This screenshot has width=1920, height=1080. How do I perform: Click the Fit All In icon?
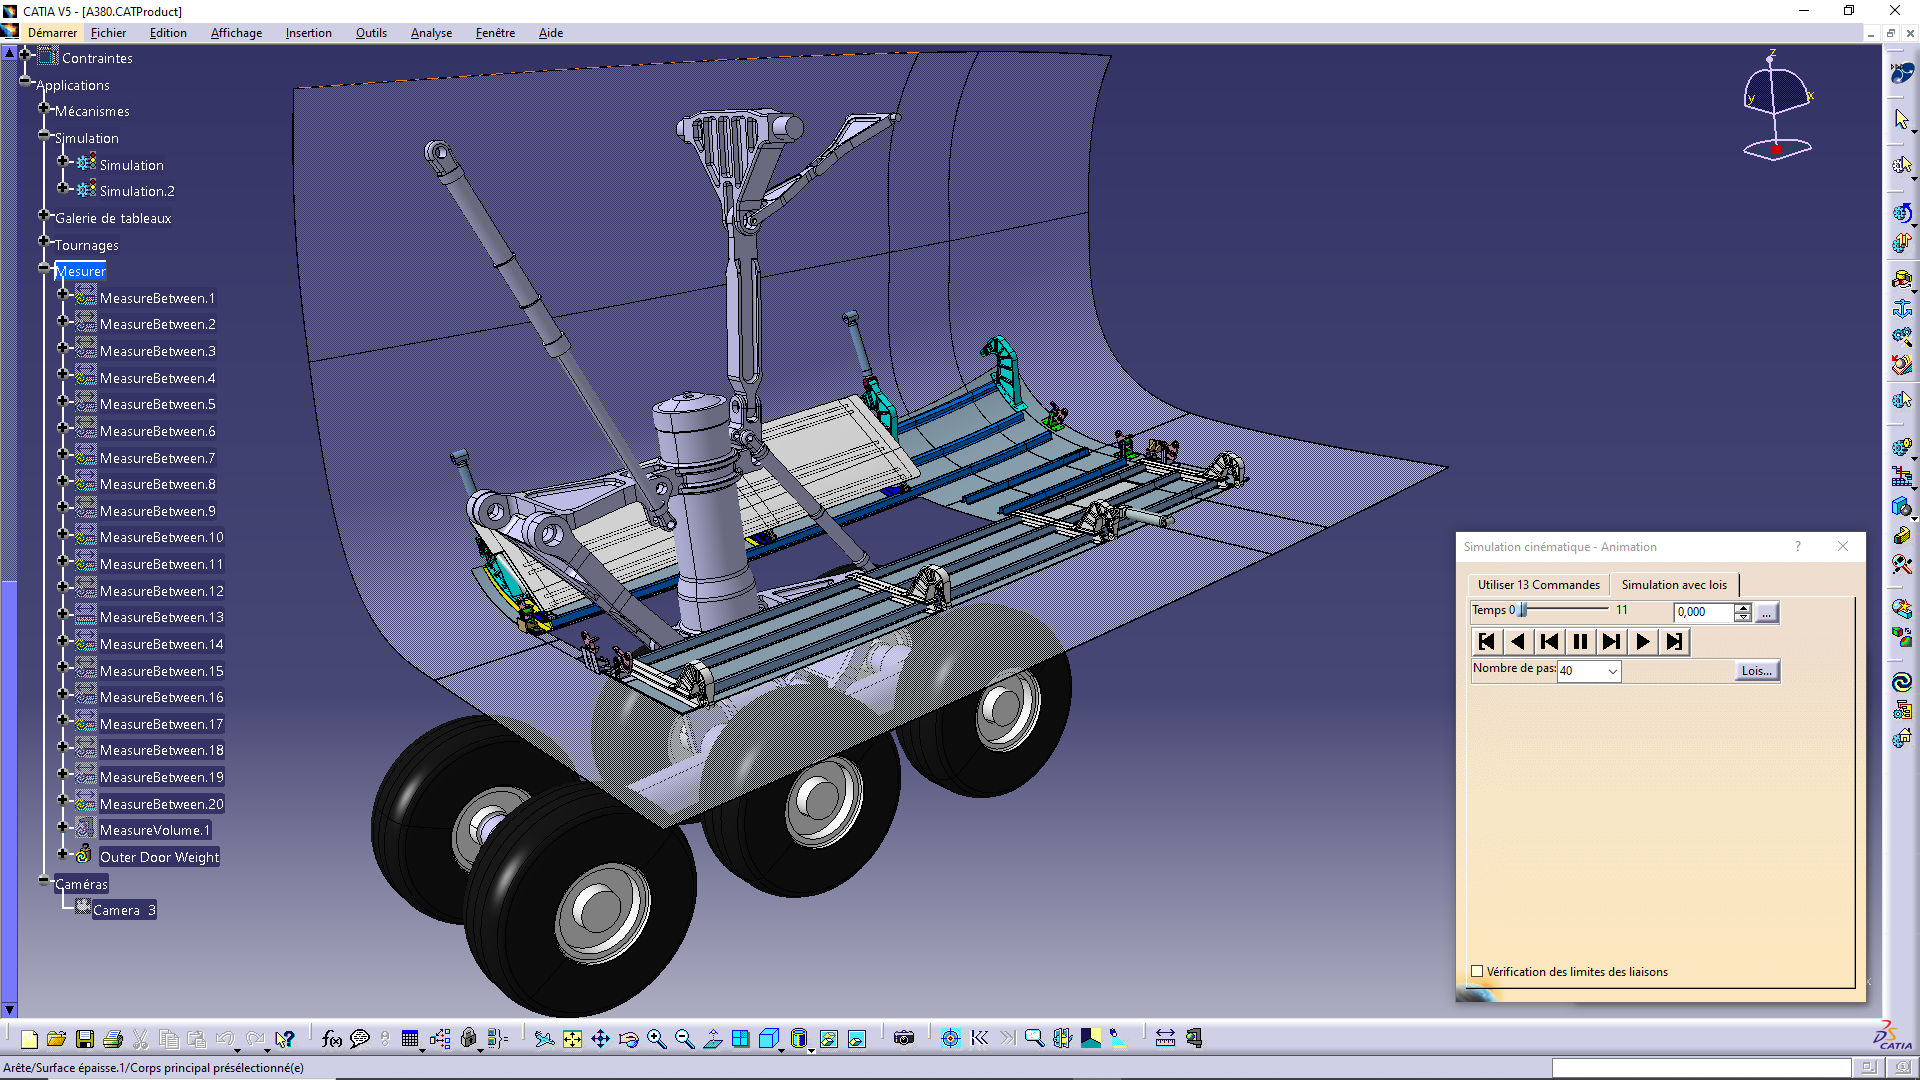(x=572, y=1039)
